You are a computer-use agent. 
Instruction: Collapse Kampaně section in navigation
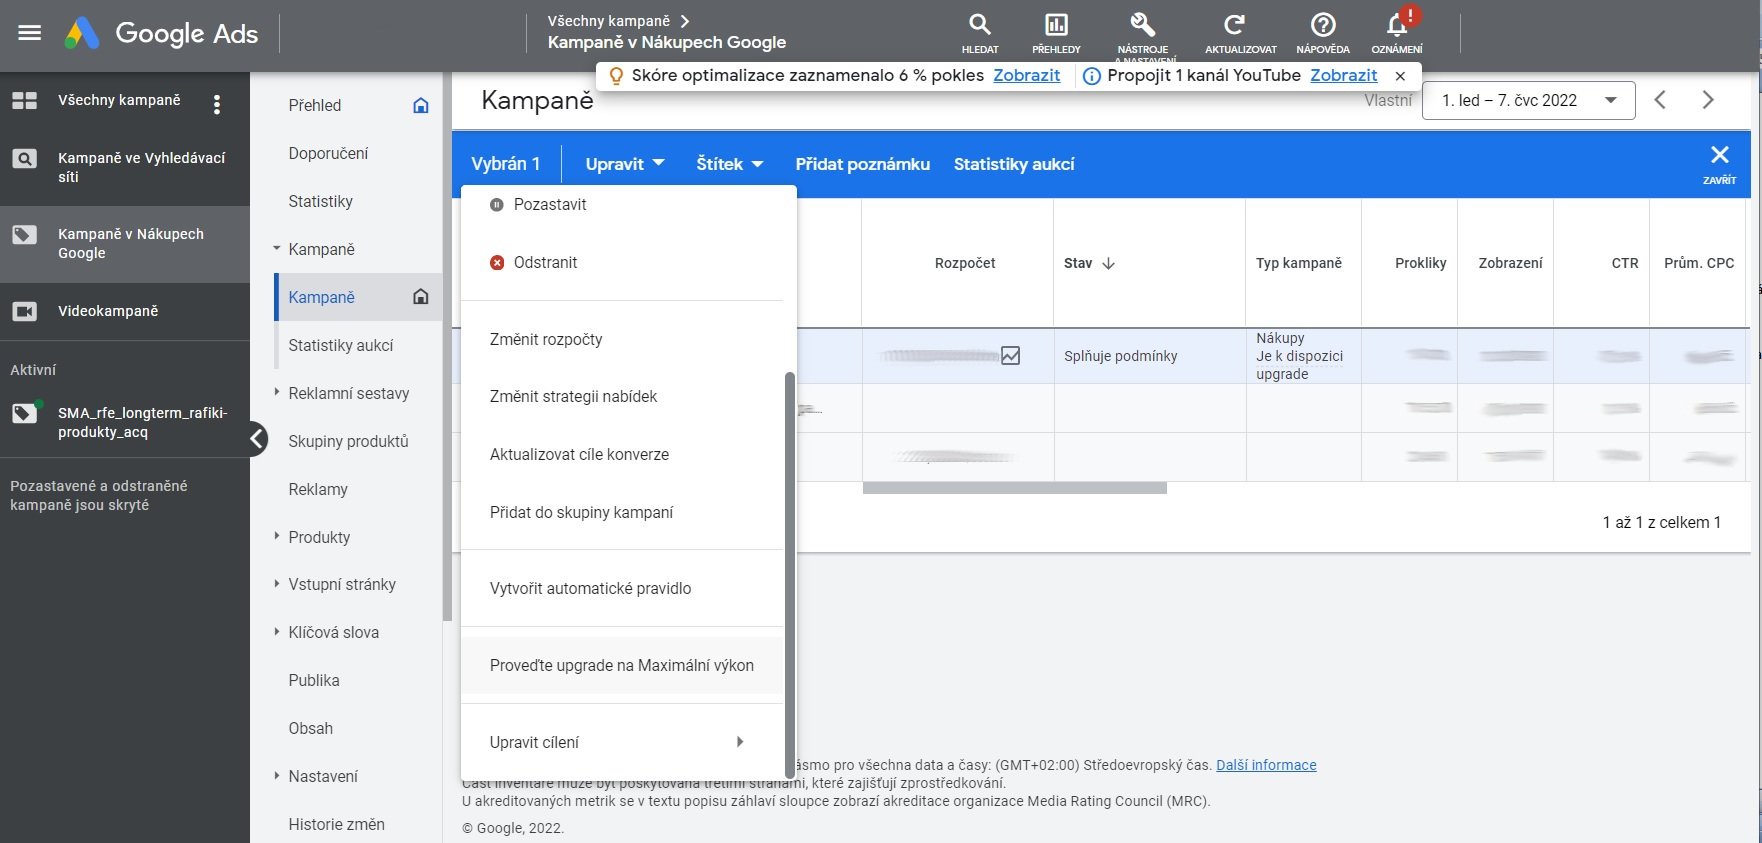pos(277,249)
